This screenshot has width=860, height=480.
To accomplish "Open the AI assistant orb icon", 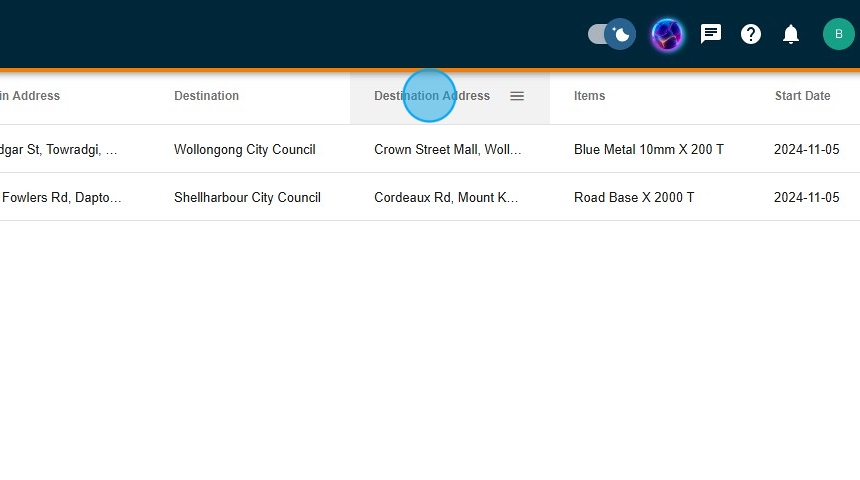I will pos(667,35).
